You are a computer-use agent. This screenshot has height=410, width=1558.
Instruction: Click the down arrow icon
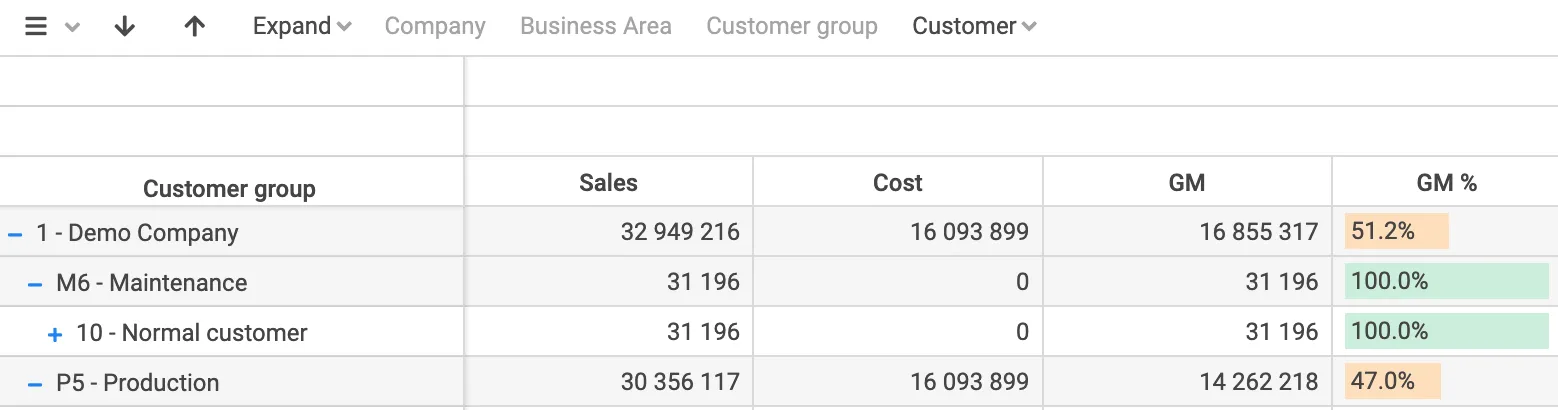pos(125,27)
